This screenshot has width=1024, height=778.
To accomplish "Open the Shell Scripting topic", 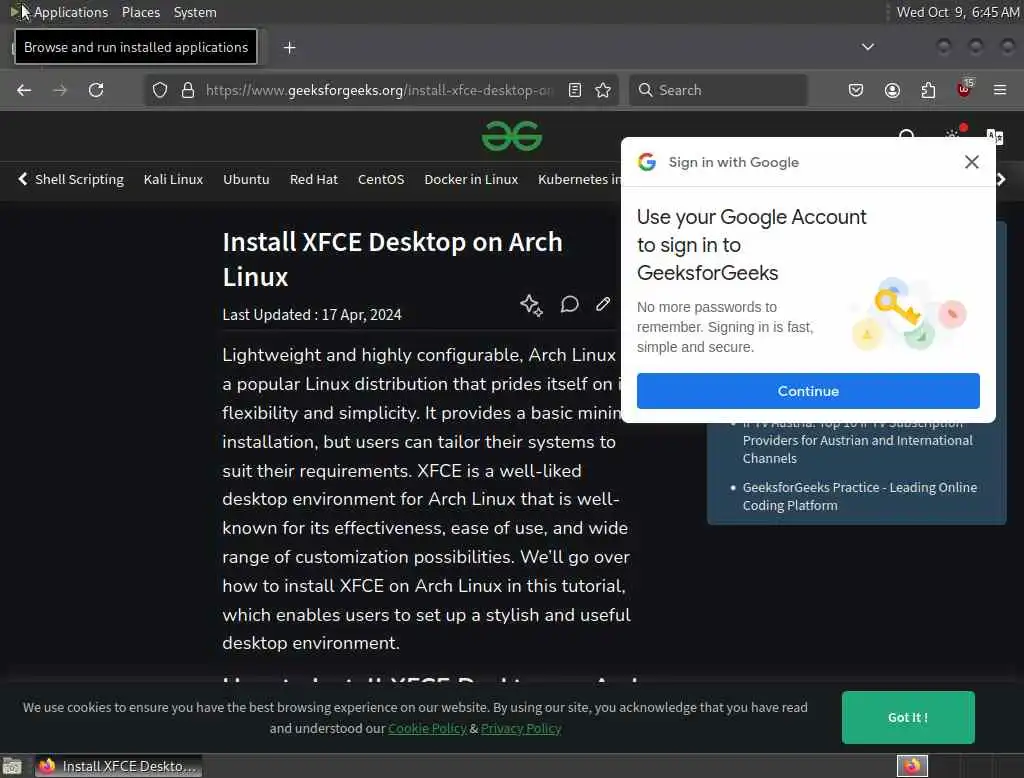I will 79,180.
